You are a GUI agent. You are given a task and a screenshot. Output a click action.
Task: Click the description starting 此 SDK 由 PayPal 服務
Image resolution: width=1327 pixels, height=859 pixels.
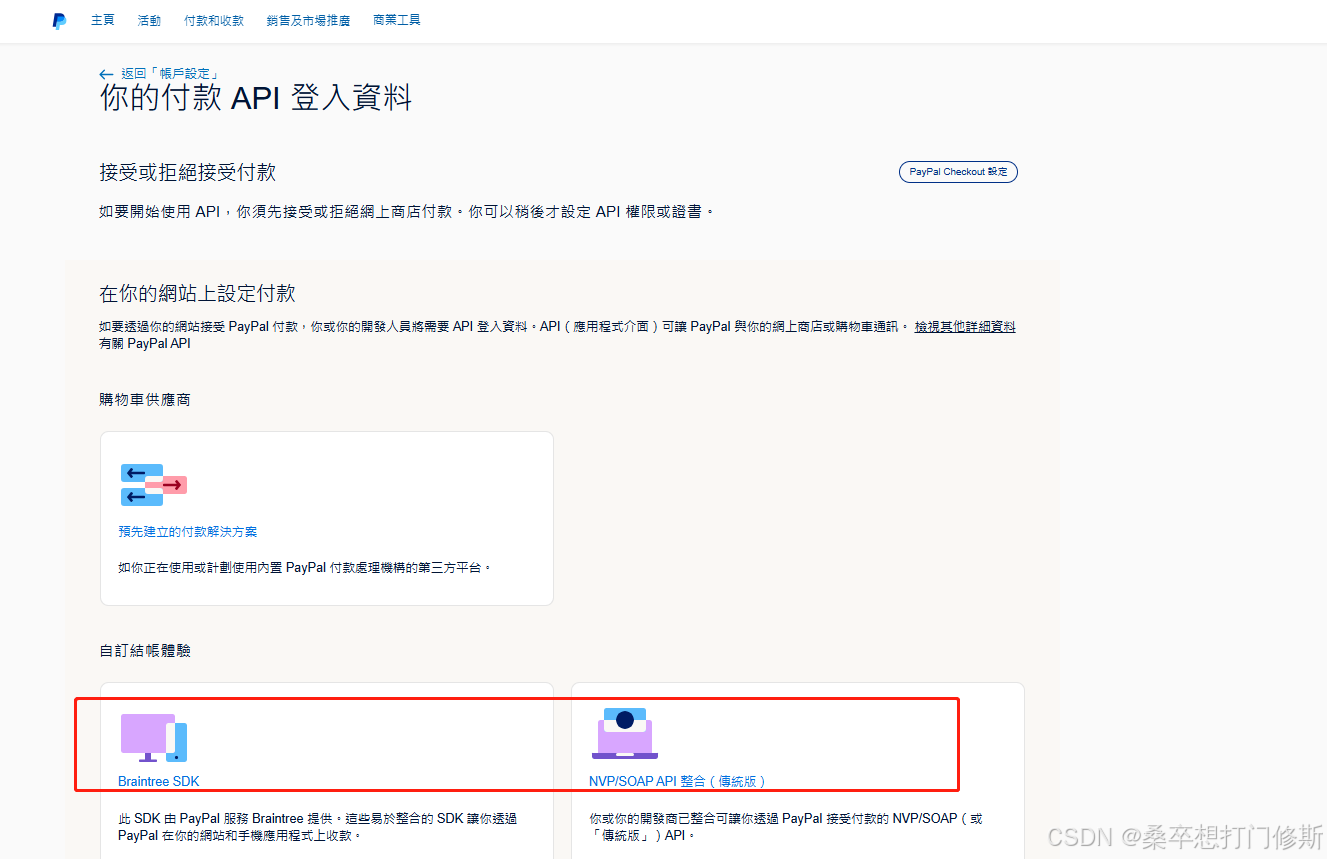pos(318,826)
